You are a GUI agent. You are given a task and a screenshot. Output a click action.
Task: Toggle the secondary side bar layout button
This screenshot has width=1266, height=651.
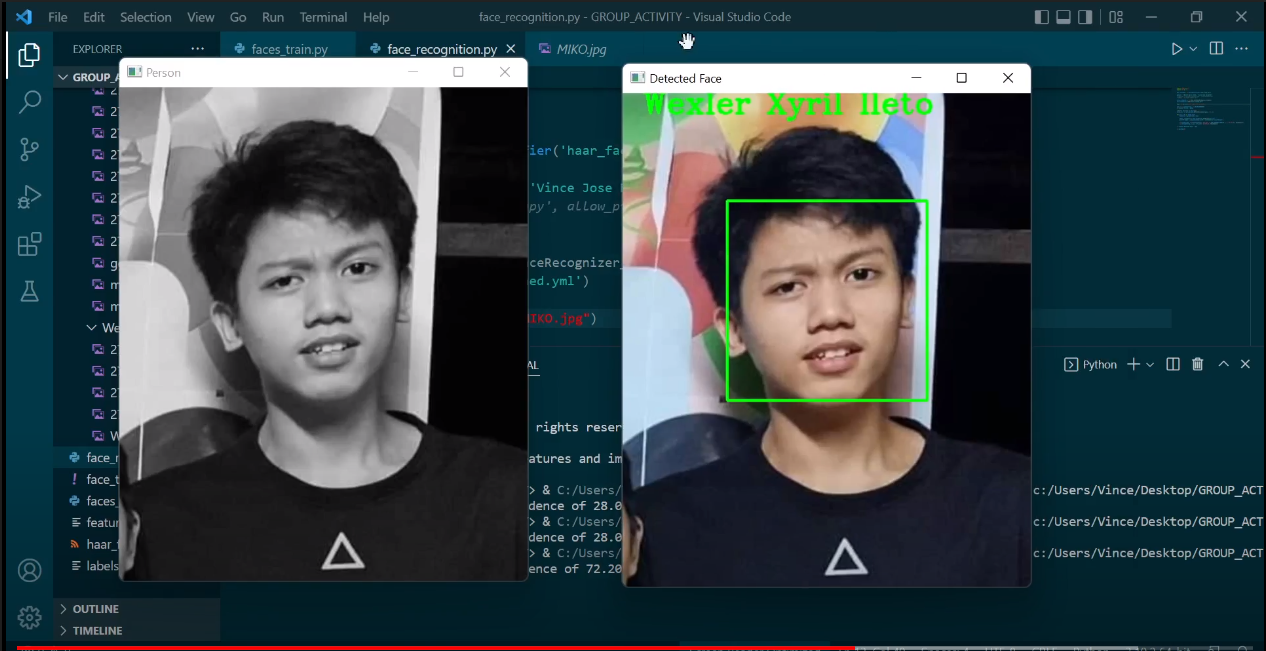pos(1085,17)
